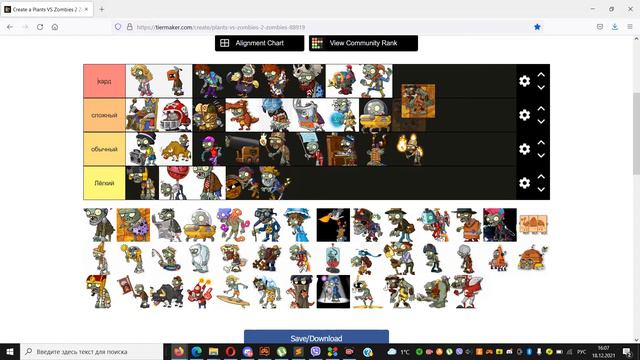Select the blue bonnet lady zombie
640x360 pixels.
(x=300, y=225)
